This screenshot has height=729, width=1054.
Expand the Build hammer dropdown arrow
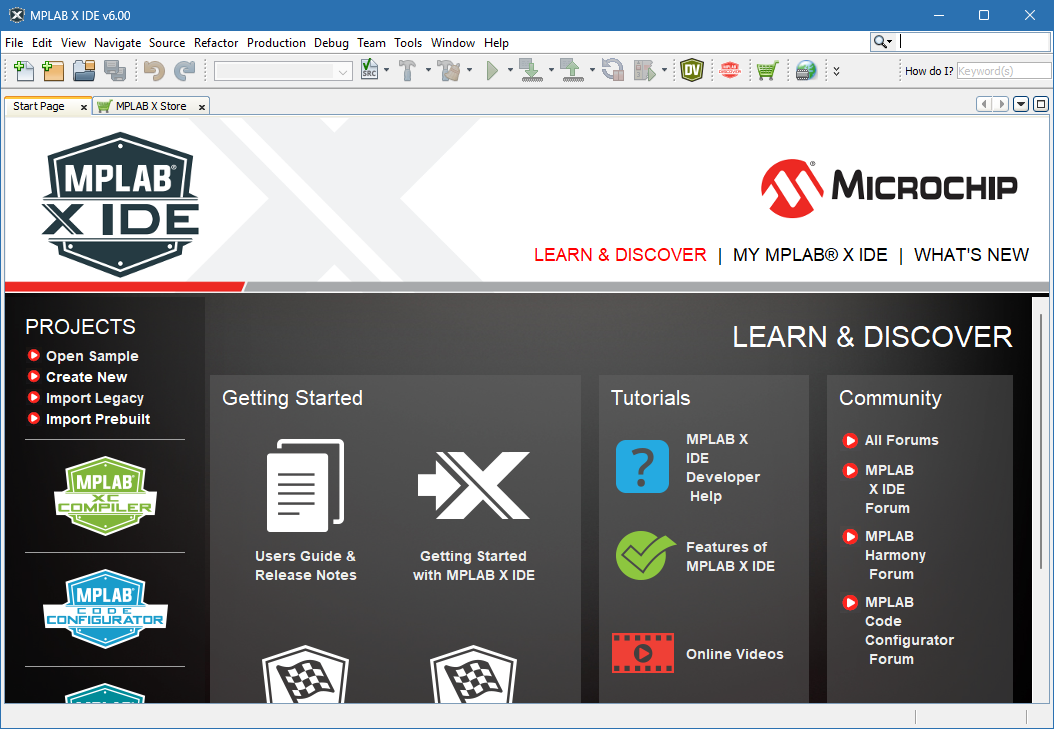tap(428, 70)
